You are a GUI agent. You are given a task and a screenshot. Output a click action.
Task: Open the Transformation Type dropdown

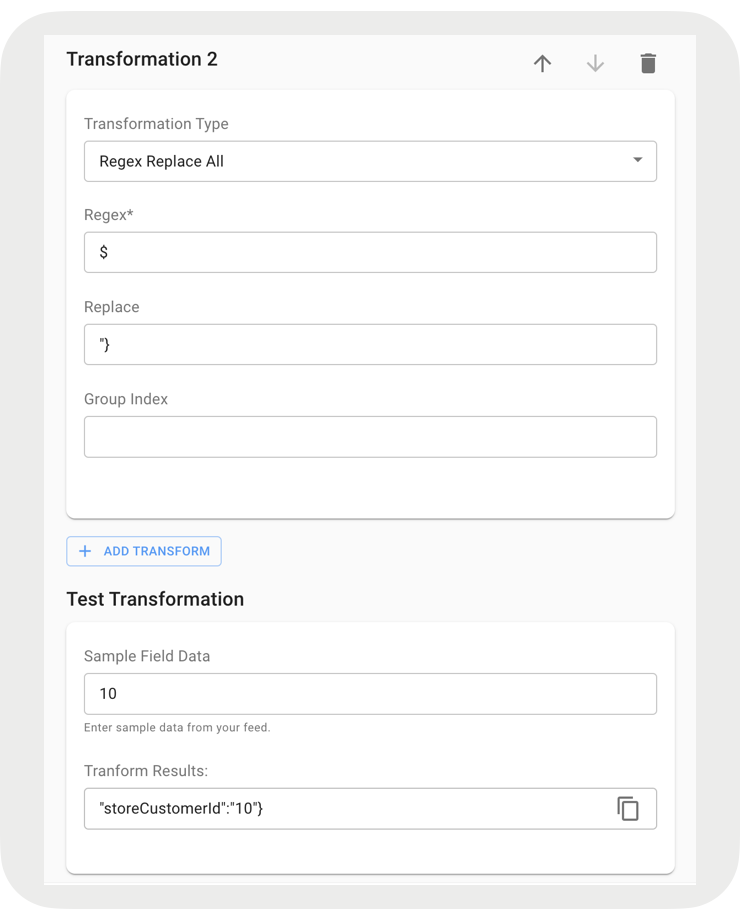[370, 161]
